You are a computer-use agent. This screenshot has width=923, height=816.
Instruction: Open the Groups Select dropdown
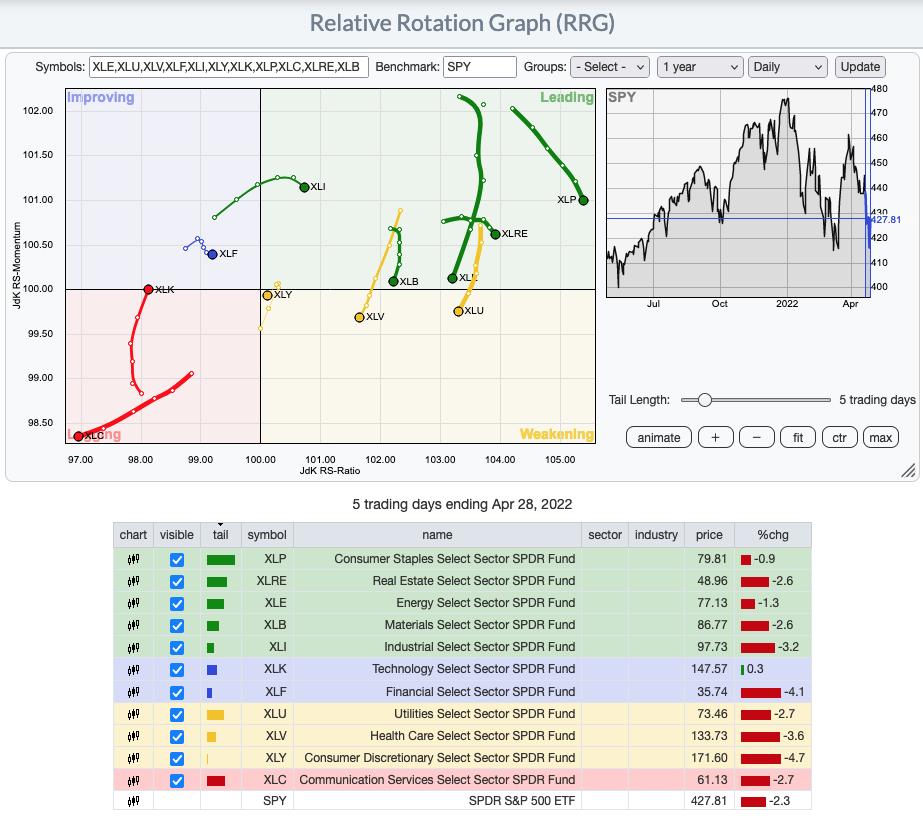click(x=609, y=67)
